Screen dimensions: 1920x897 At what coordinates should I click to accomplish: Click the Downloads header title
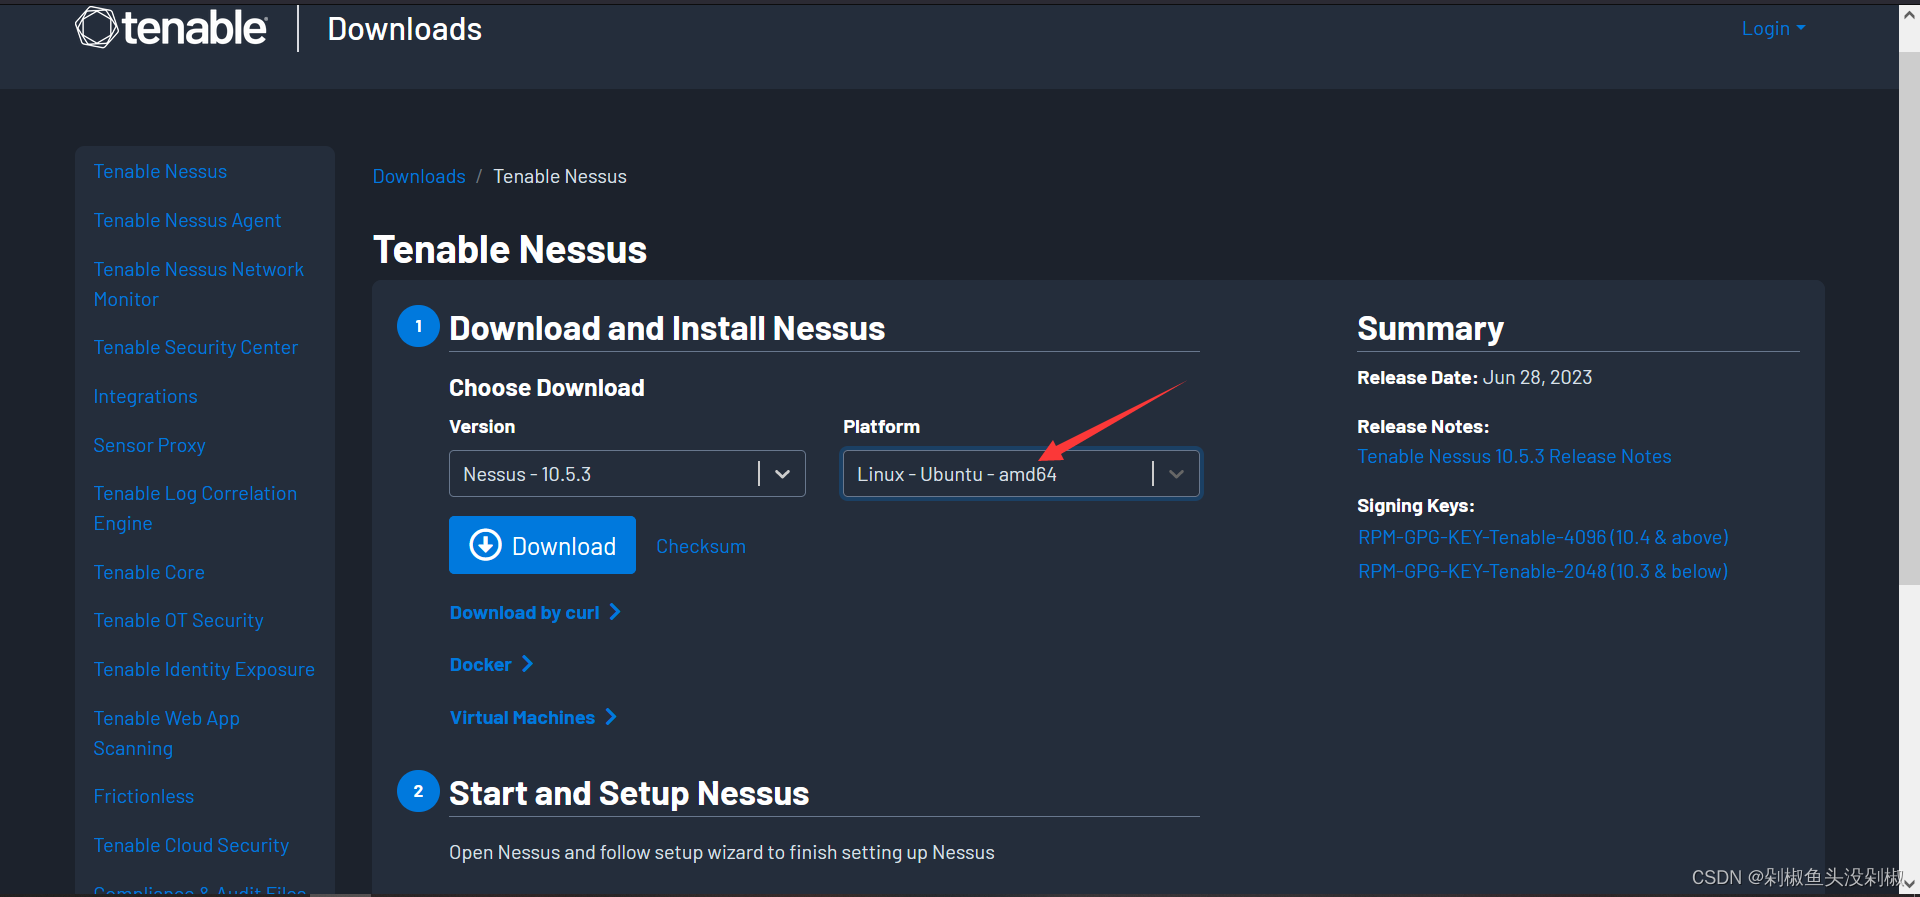pos(405,29)
